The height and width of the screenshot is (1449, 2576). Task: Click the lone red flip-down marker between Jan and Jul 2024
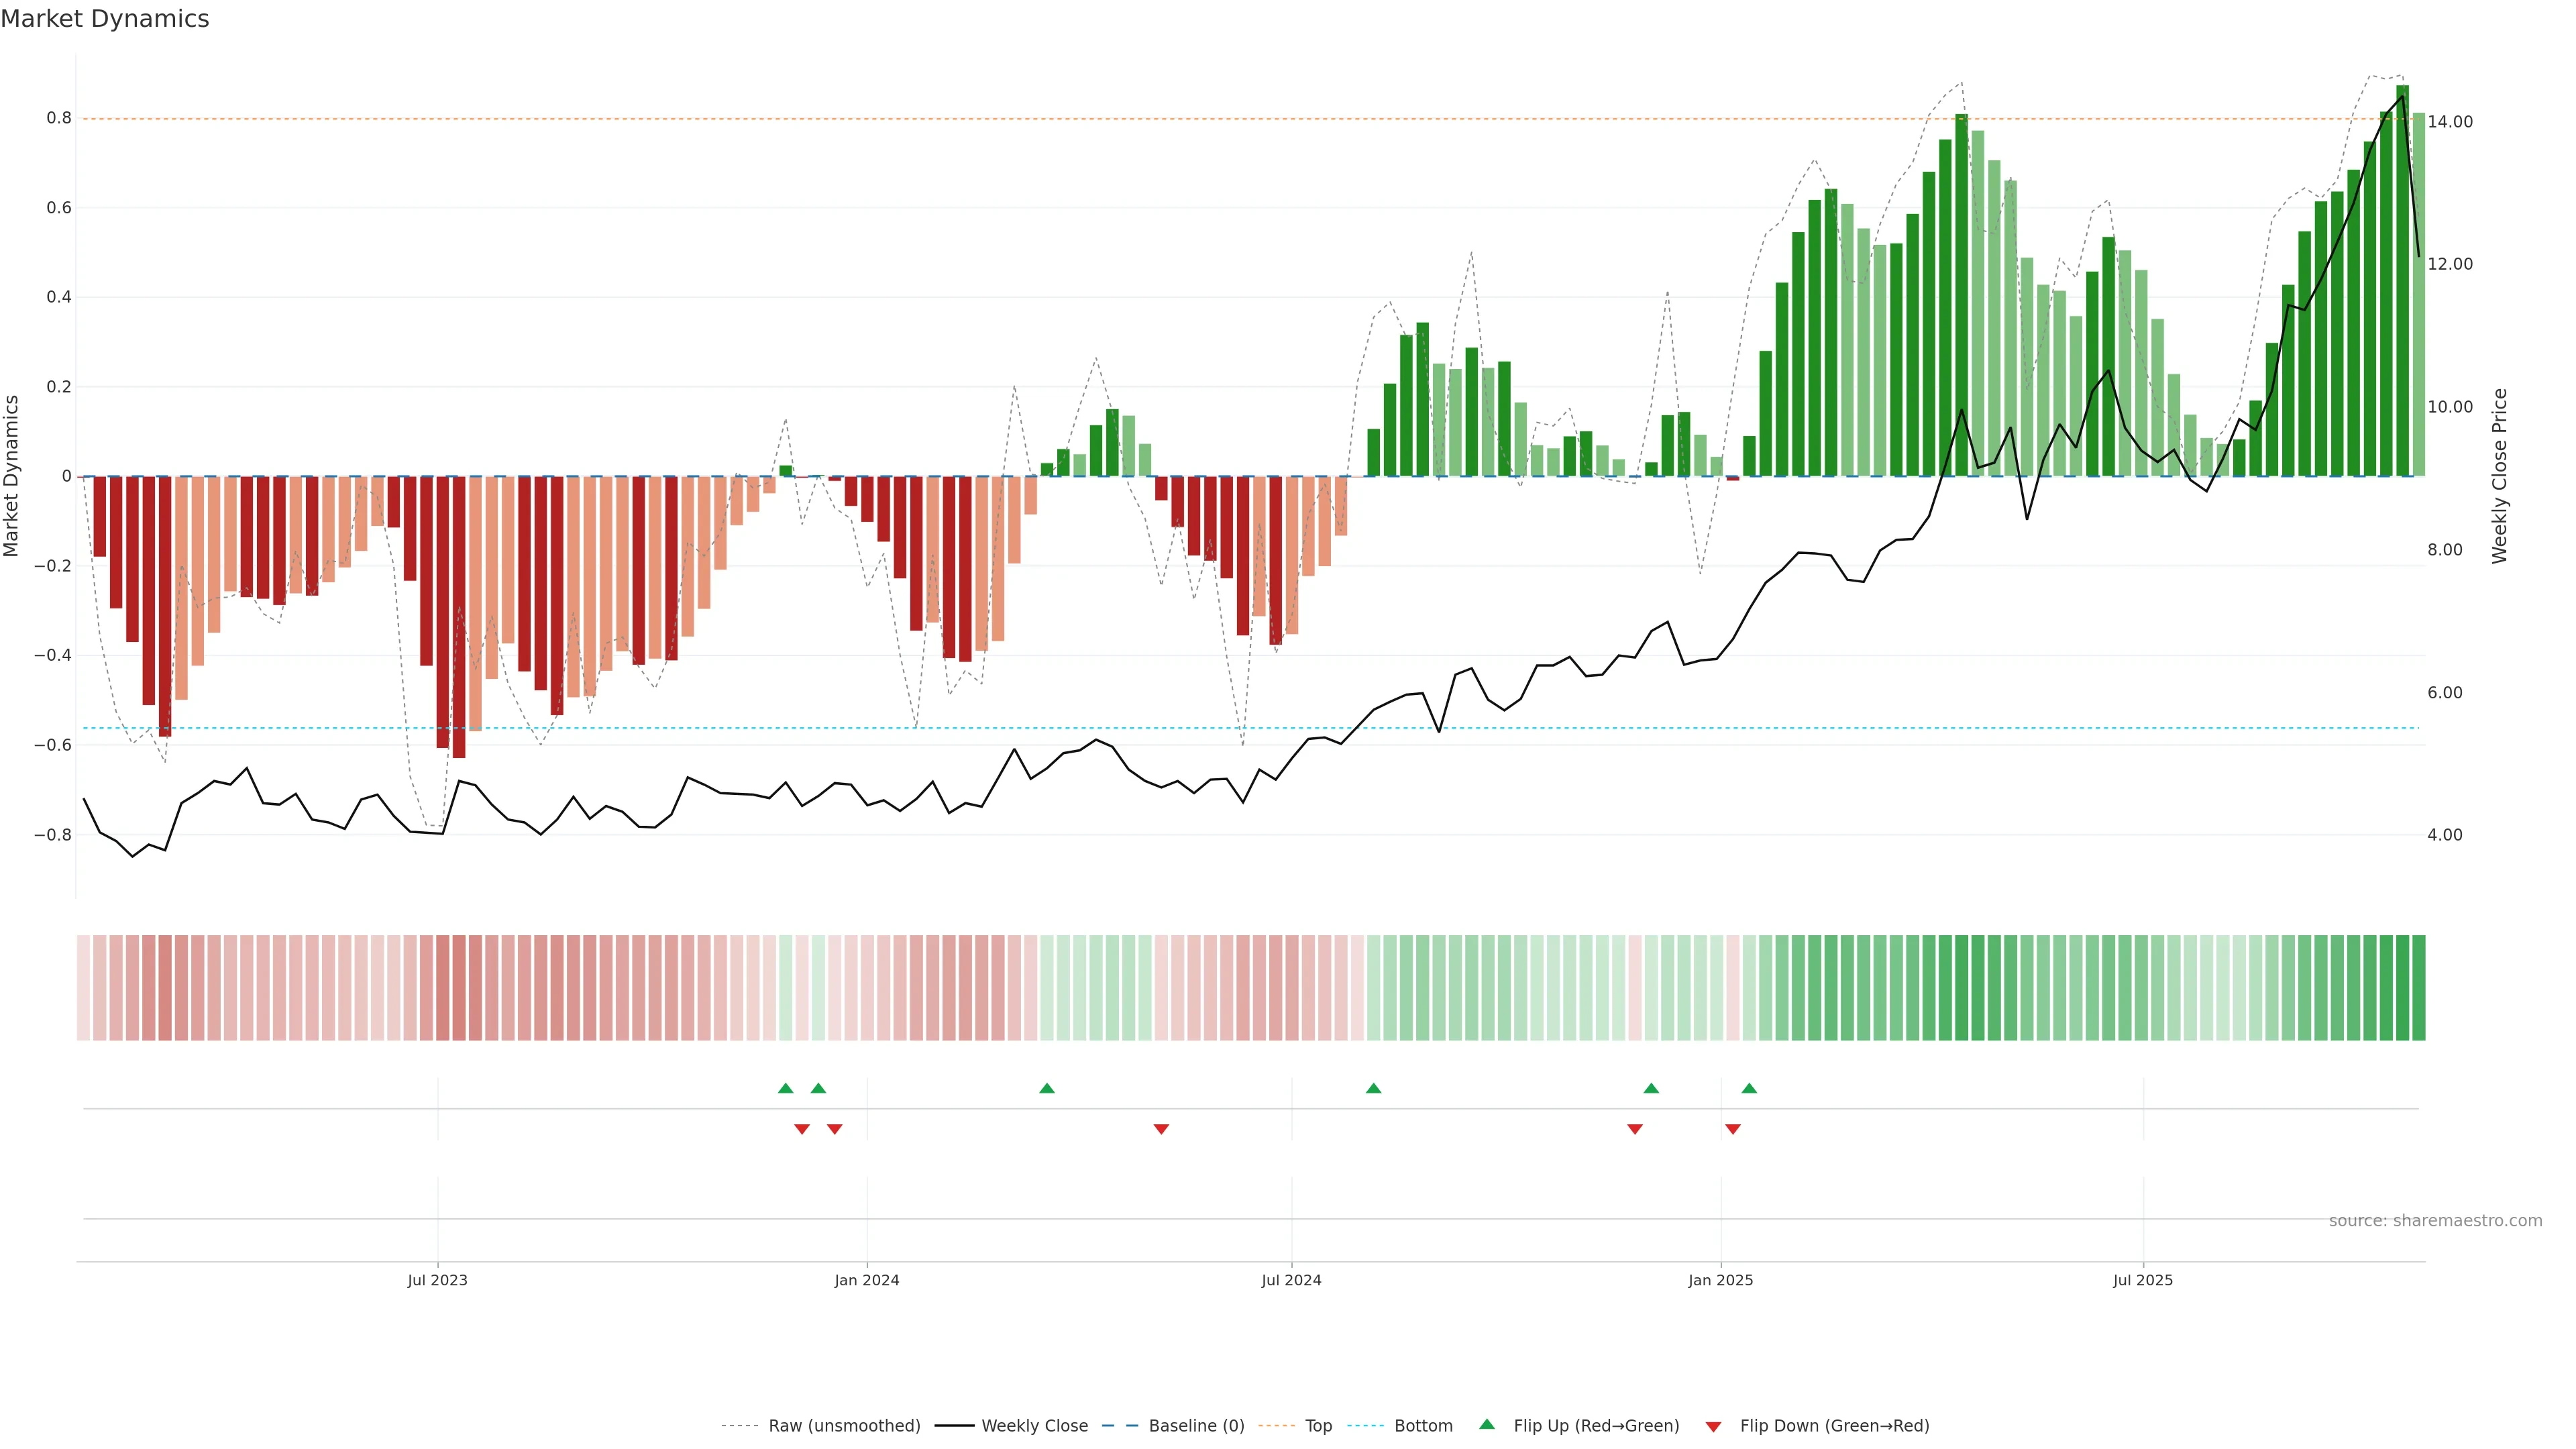click(x=1161, y=1129)
